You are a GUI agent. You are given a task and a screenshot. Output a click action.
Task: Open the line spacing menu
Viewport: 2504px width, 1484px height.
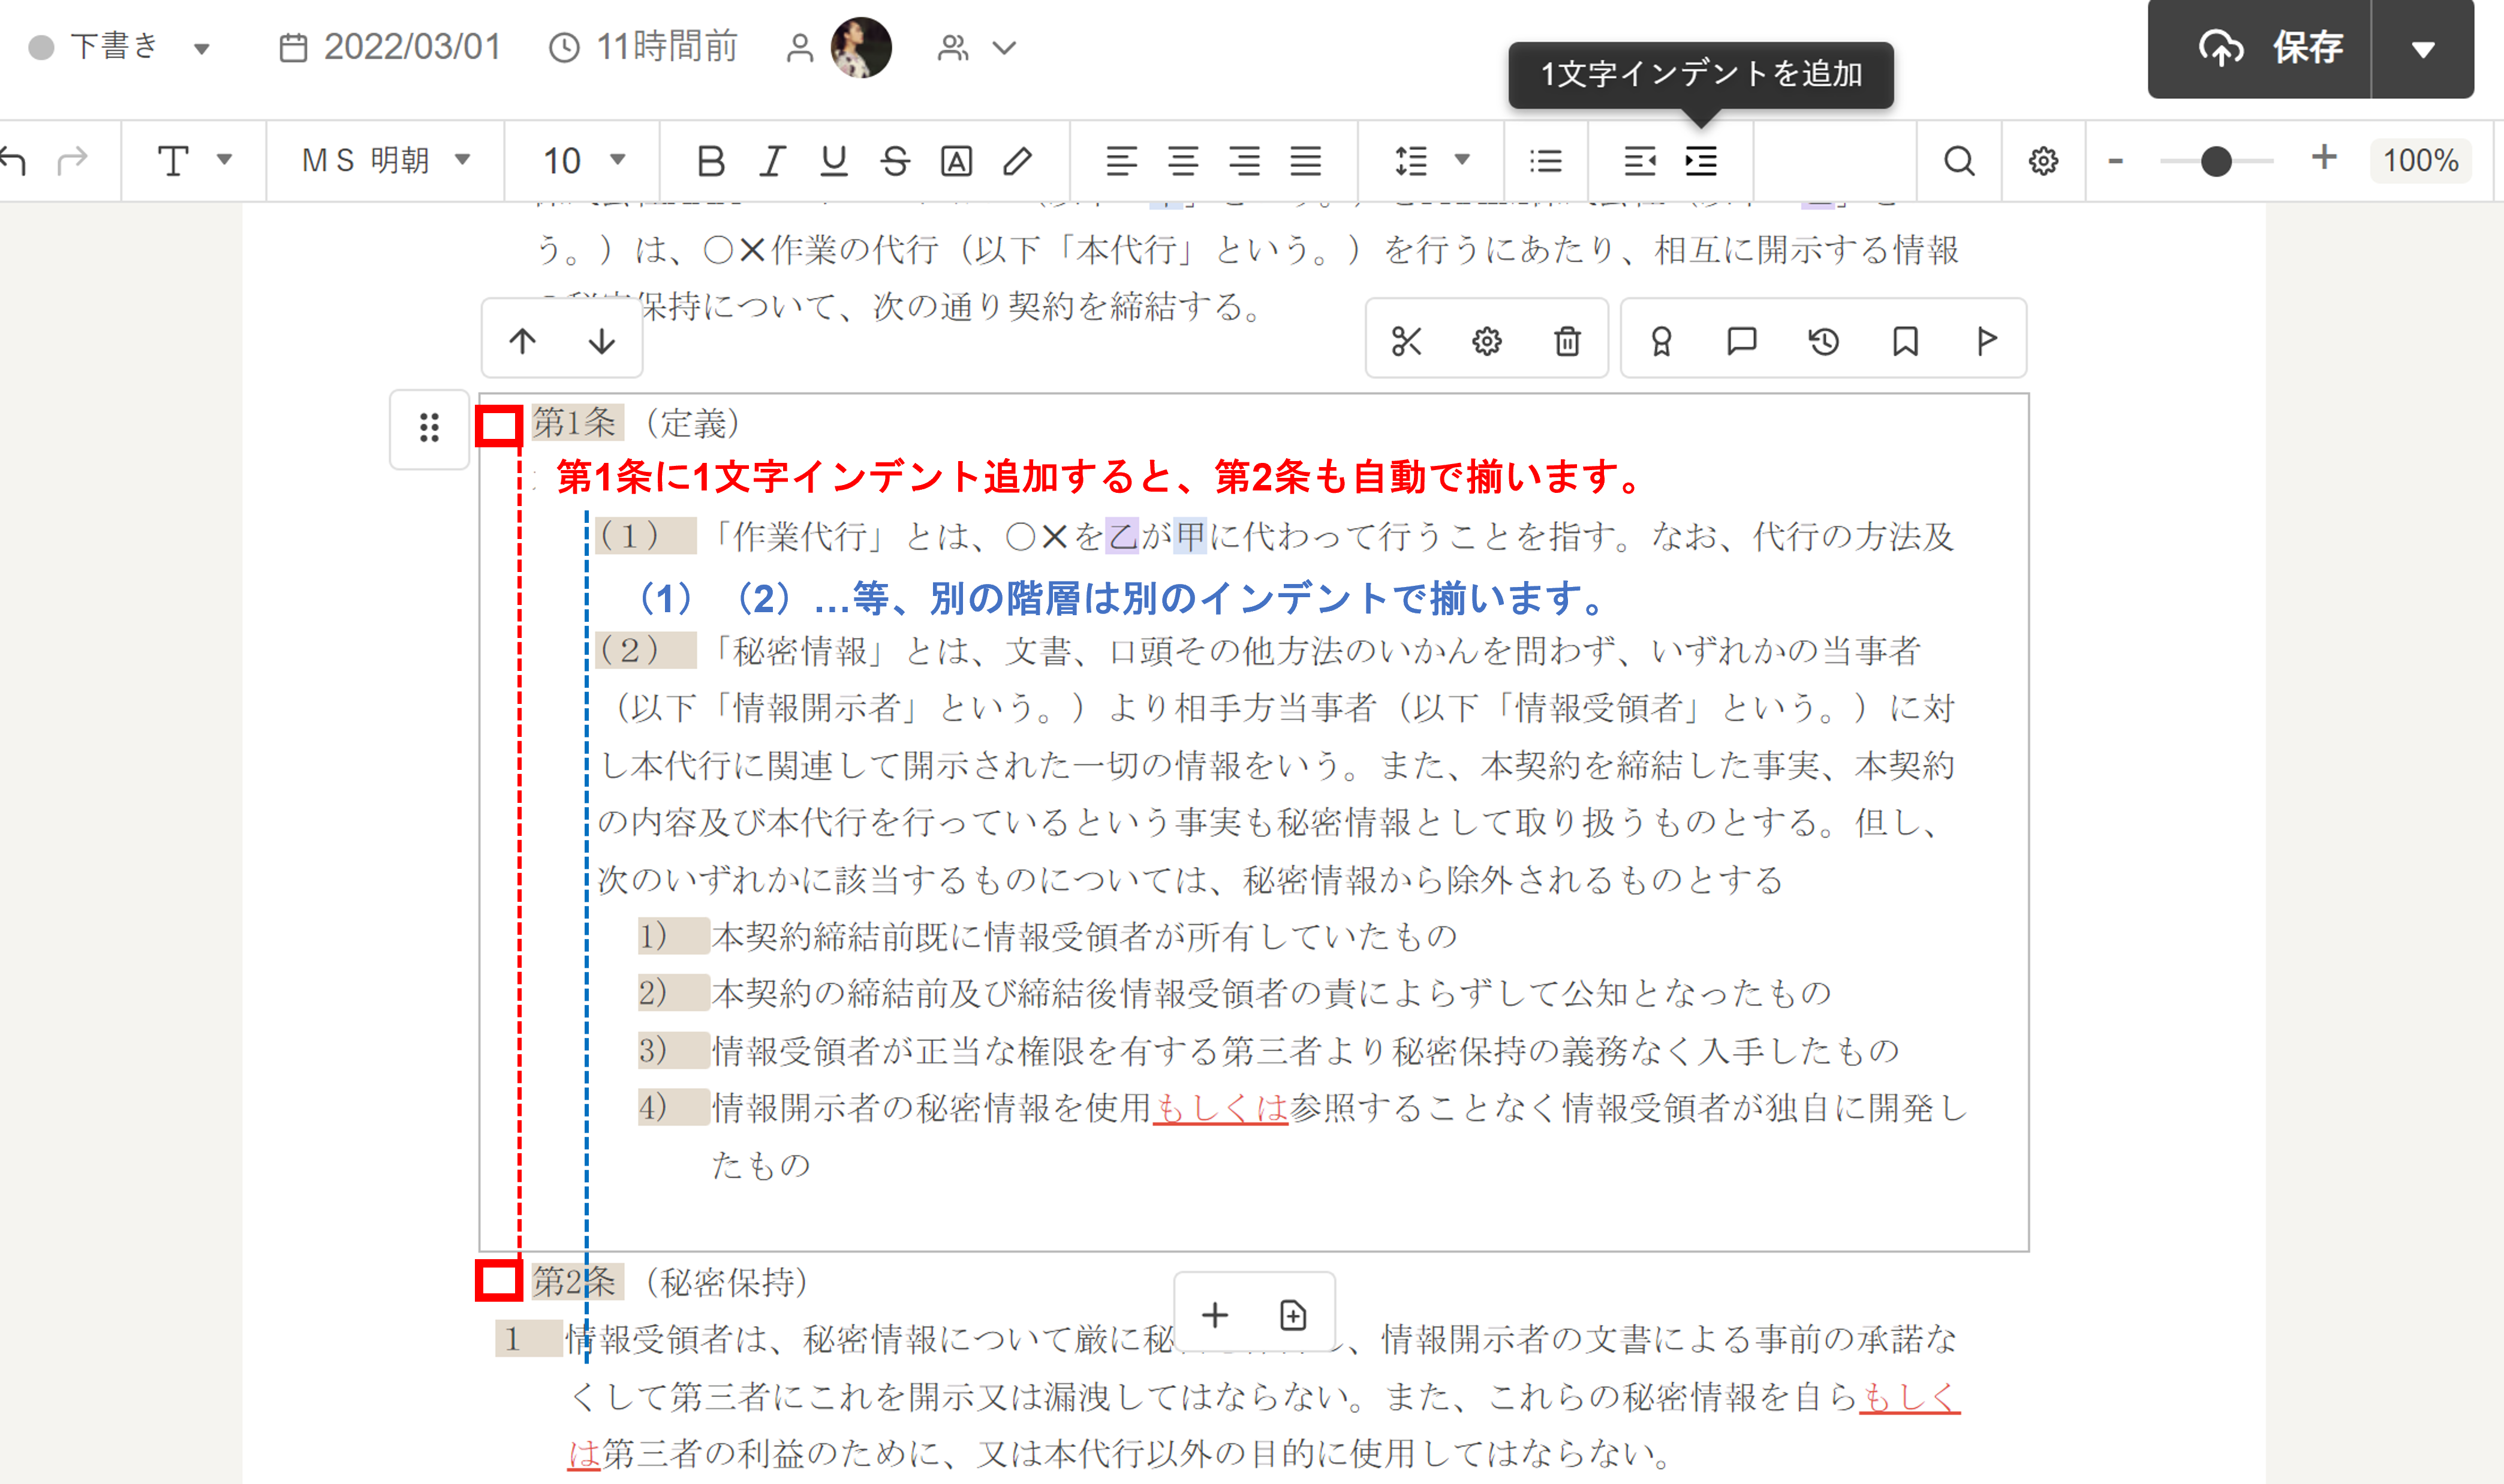coord(1431,161)
